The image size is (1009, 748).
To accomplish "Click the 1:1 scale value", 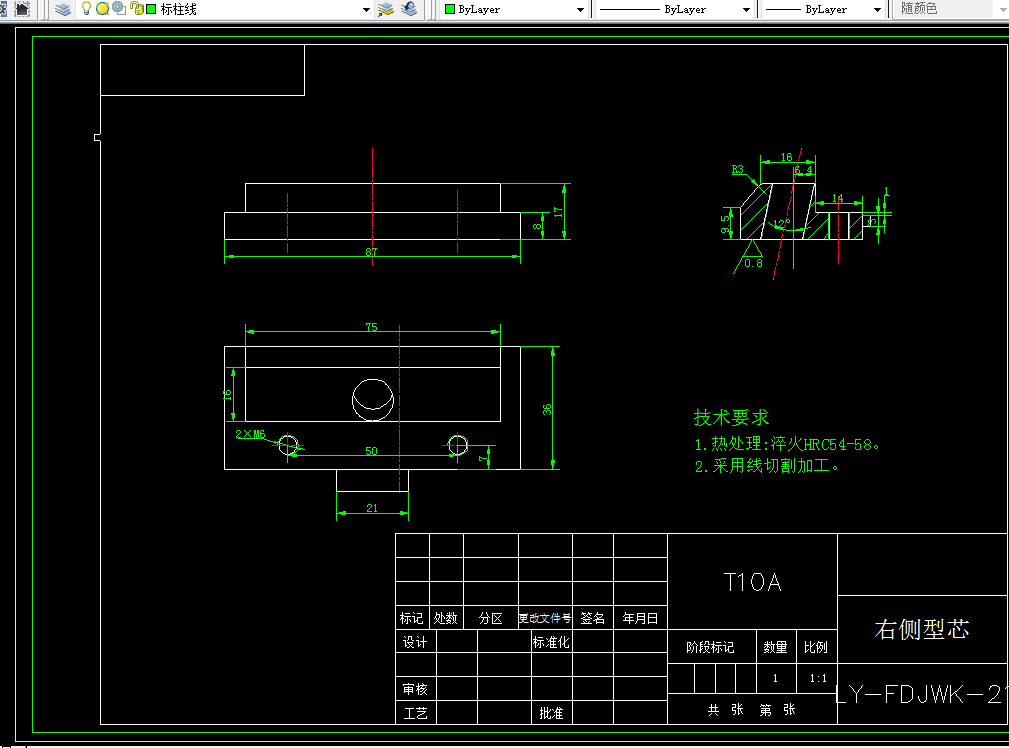I will 818,678.
